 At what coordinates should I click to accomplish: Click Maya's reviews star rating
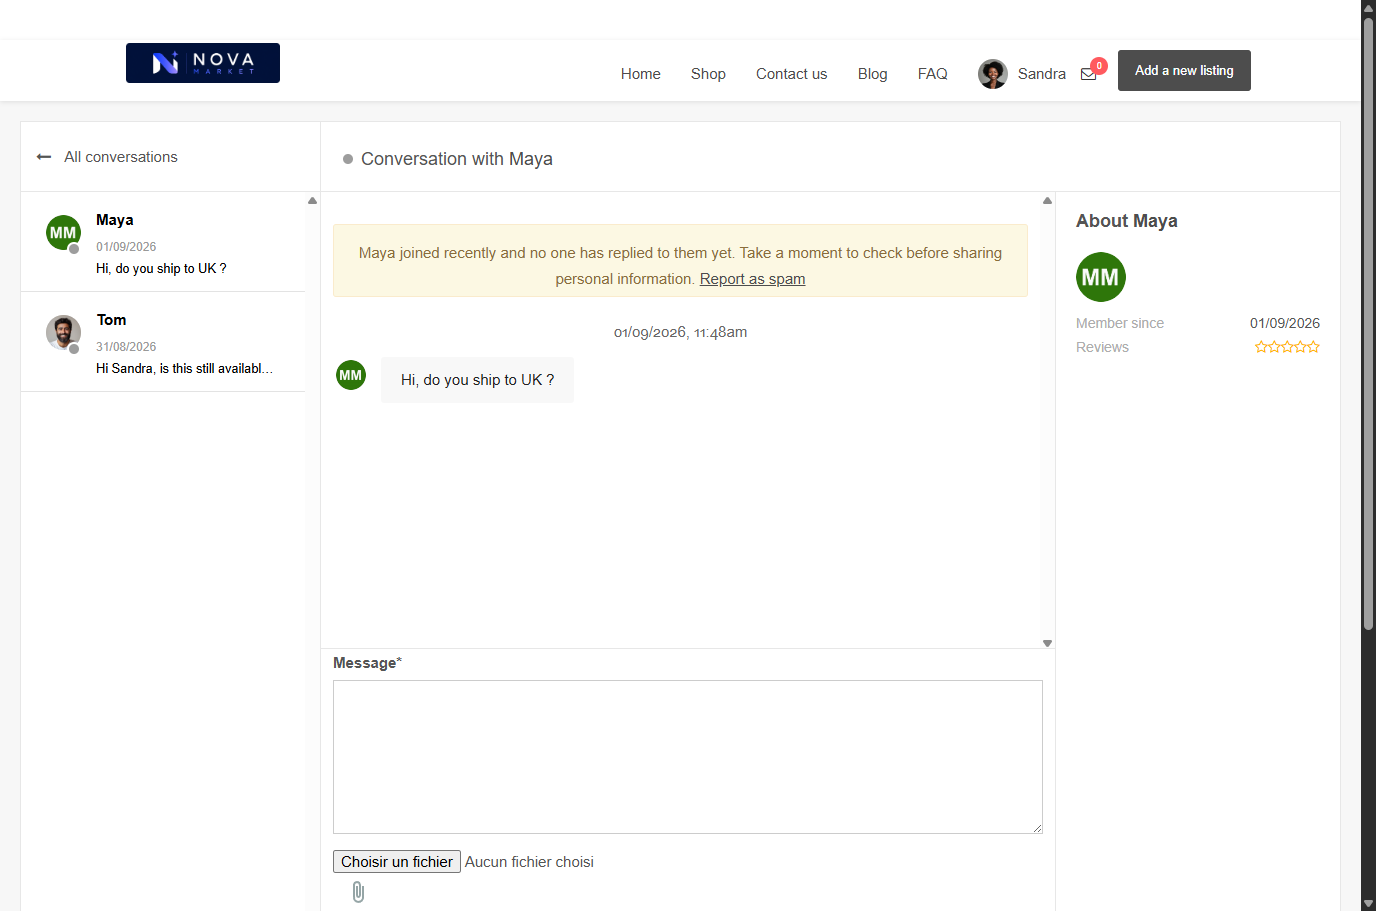[x=1287, y=347]
